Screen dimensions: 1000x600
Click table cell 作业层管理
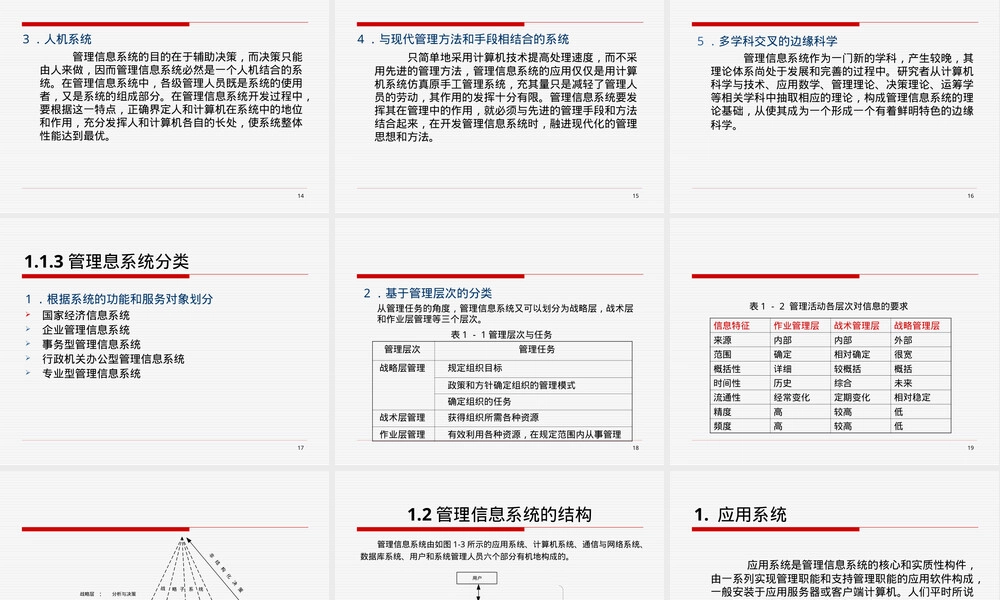pos(402,434)
